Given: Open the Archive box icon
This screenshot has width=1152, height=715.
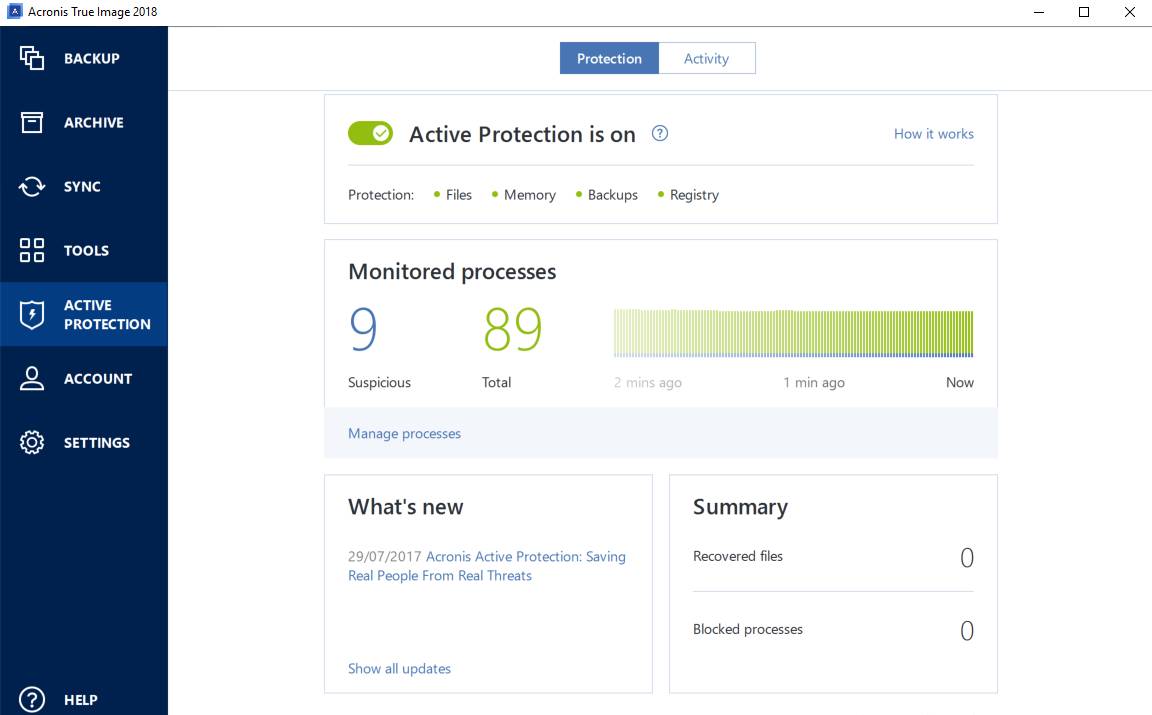Looking at the screenshot, I should pos(32,122).
